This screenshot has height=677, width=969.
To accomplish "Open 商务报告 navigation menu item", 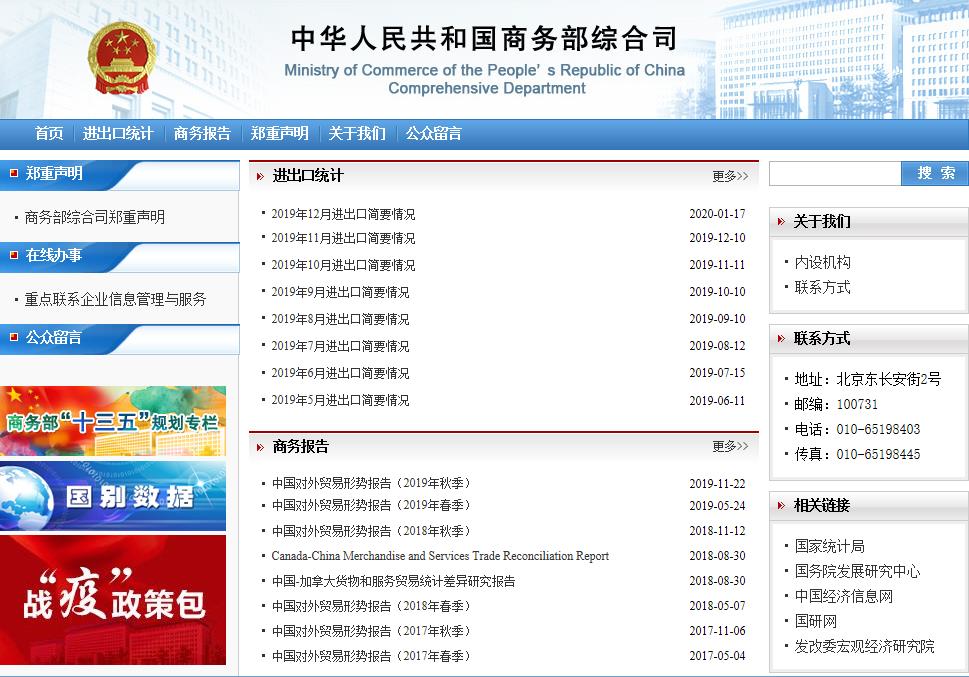I will (x=202, y=134).
